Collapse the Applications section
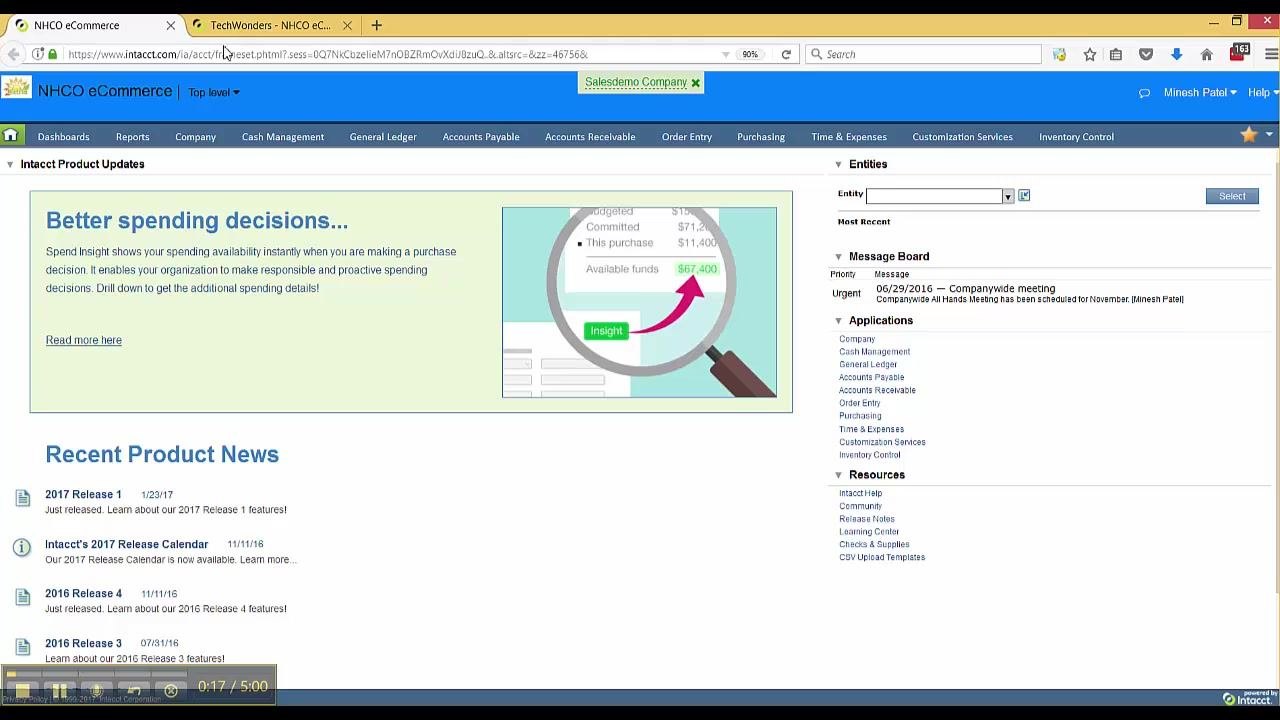This screenshot has height=720, width=1280. tap(838, 321)
